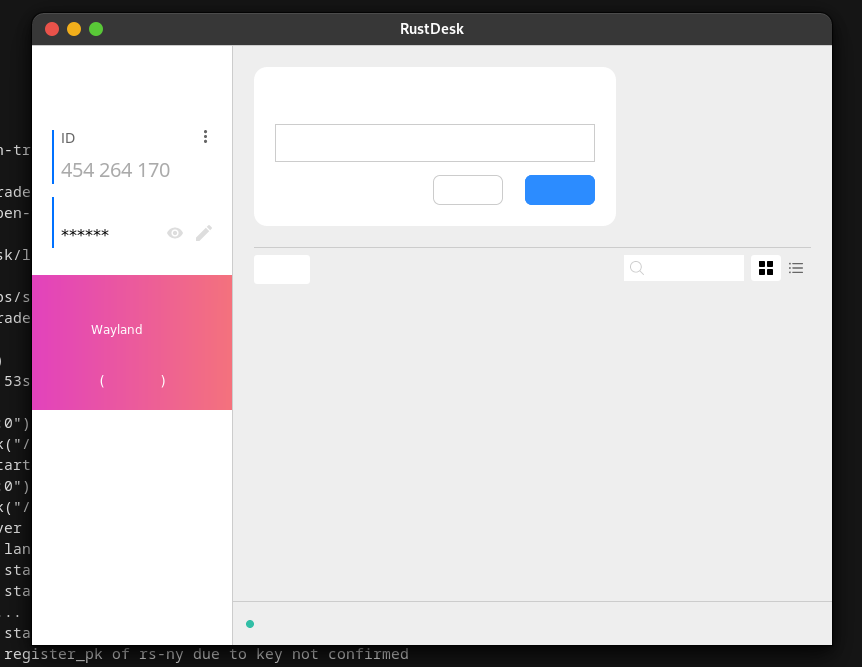The image size is (862, 667).
Task: Switch the peers panel to list view
Action: pyautogui.click(x=795, y=268)
